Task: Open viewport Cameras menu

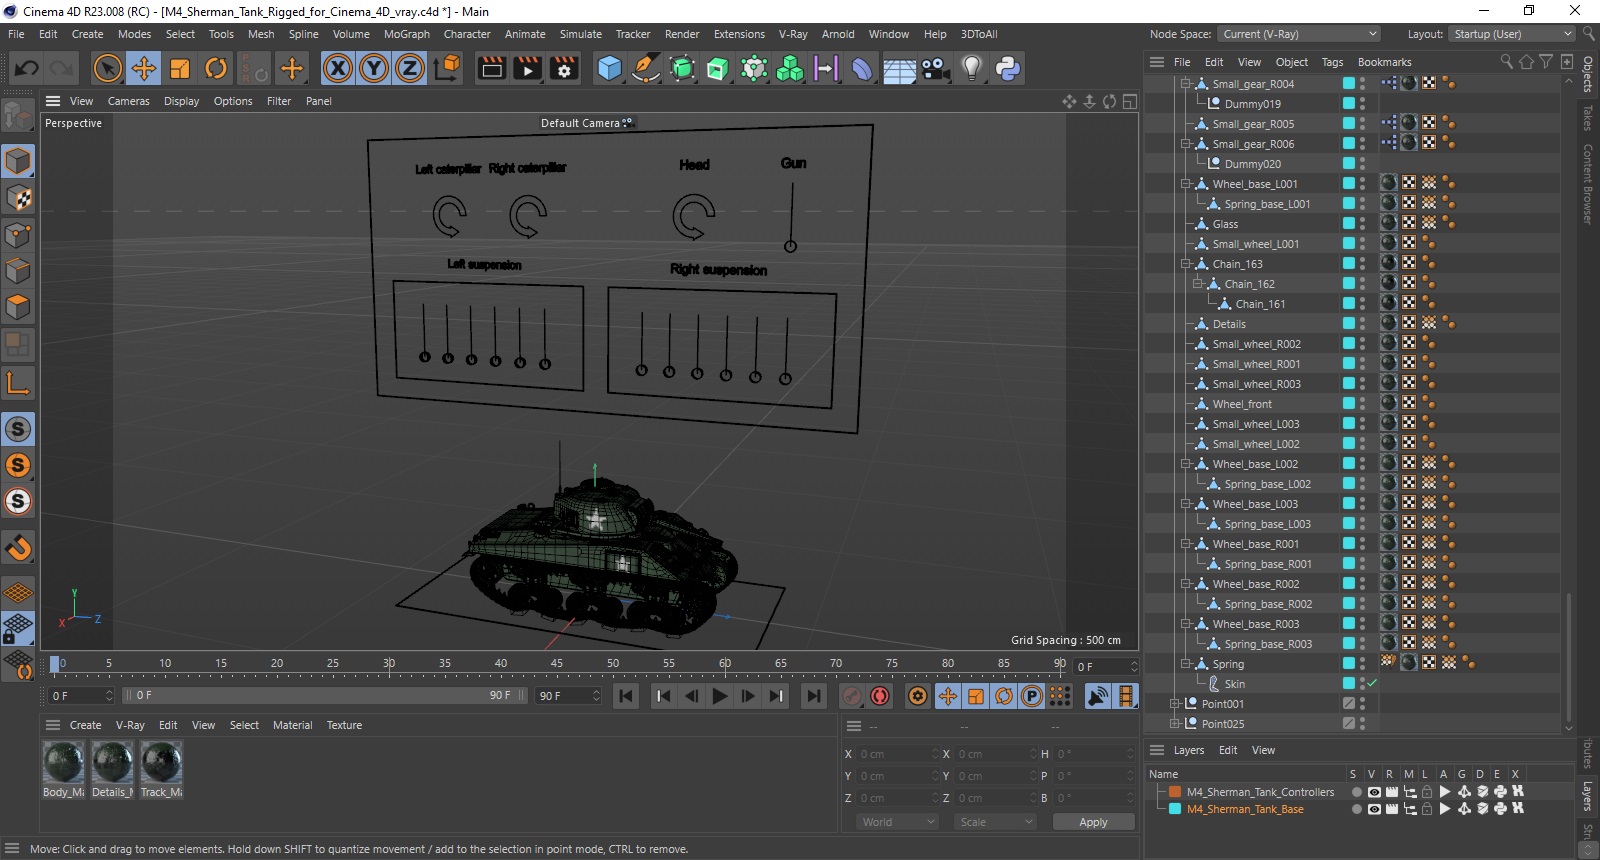Action: click(129, 101)
